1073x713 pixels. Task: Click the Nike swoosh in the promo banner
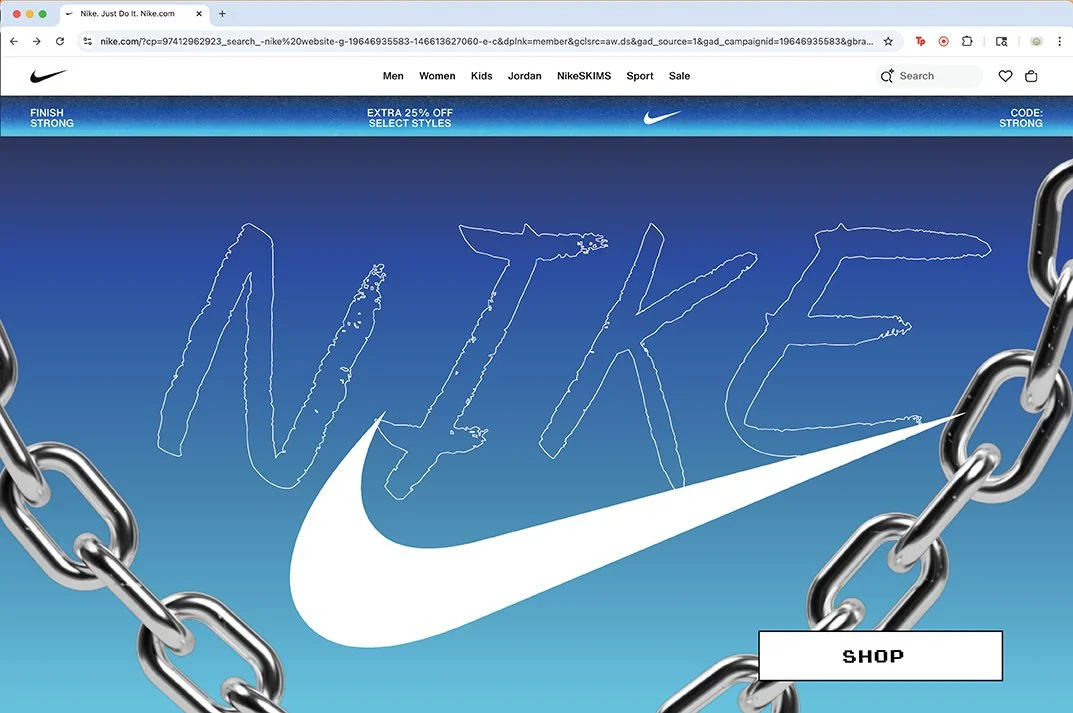(x=661, y=117)
